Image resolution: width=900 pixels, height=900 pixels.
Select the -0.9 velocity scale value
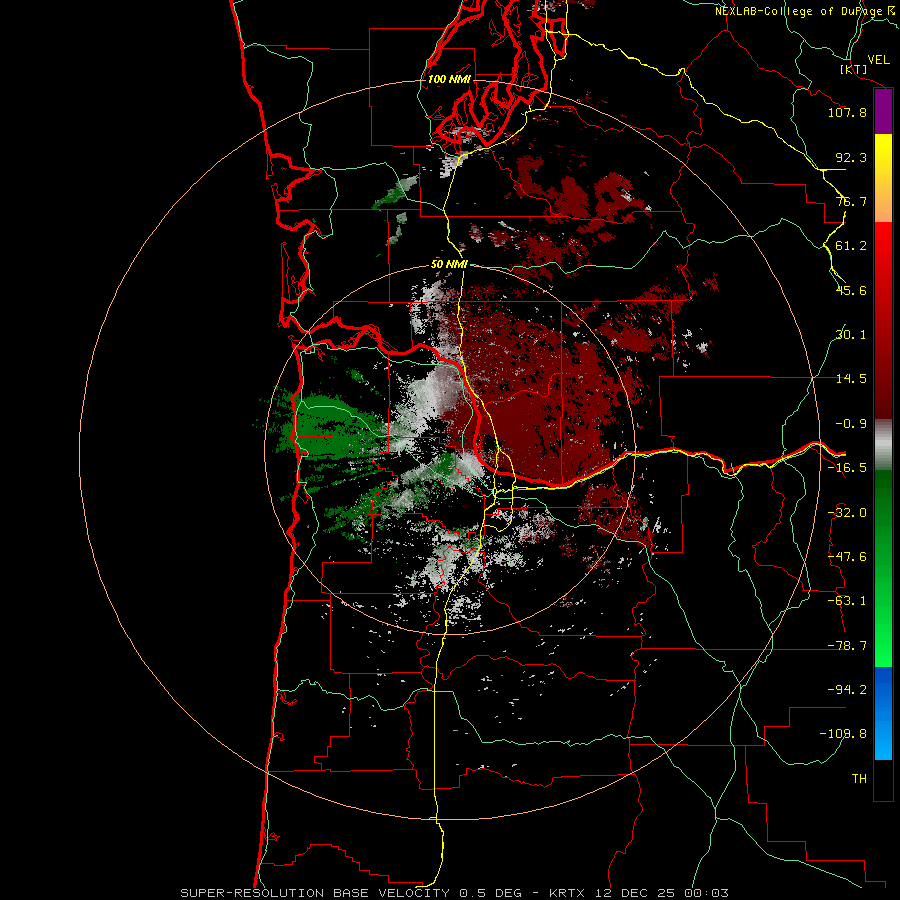(x=851, y=424)
